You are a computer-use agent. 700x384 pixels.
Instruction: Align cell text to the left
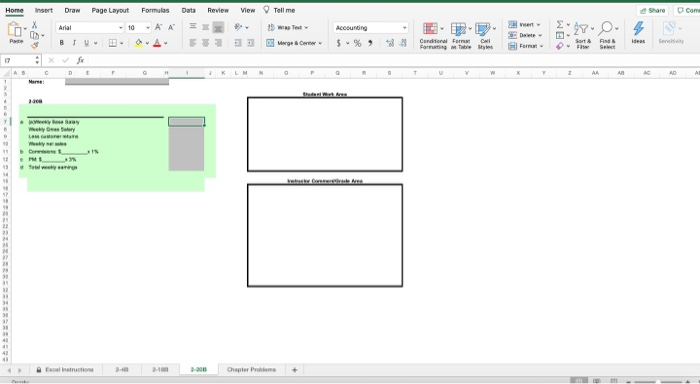click(x=193, y=43)
